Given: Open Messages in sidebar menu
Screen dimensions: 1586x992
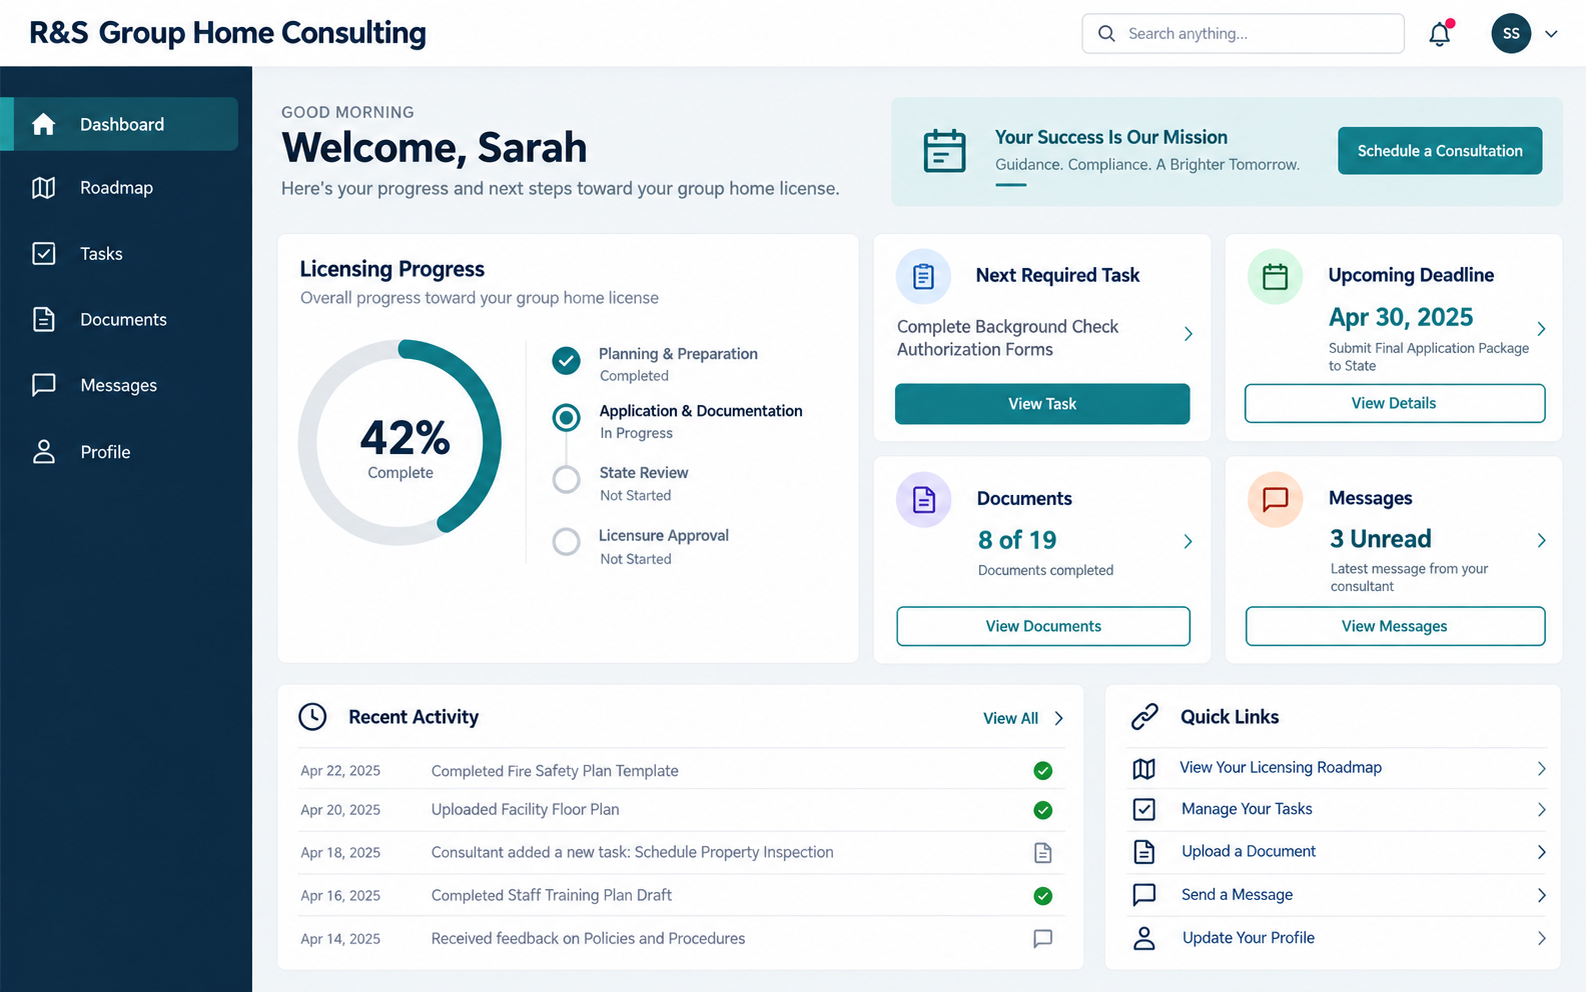Looking at the screenshot, I should [x=119, y=385].
